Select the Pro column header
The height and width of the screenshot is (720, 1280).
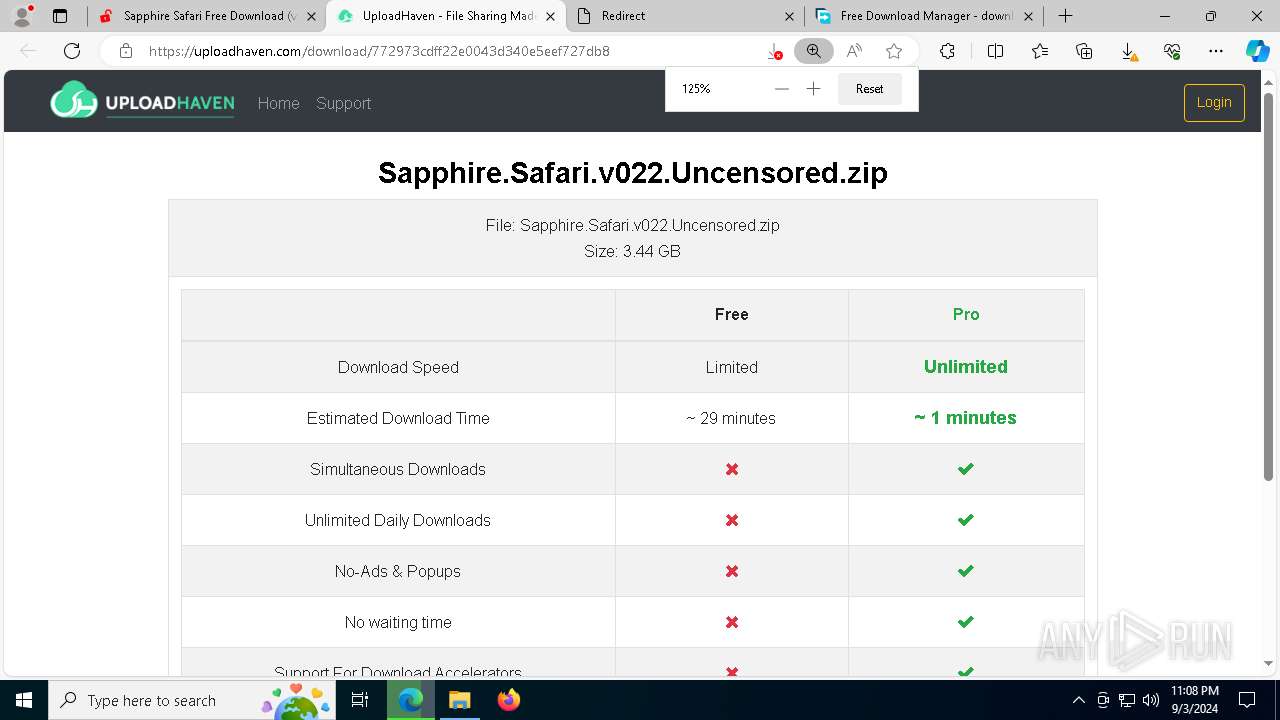(x=966, y=314)
